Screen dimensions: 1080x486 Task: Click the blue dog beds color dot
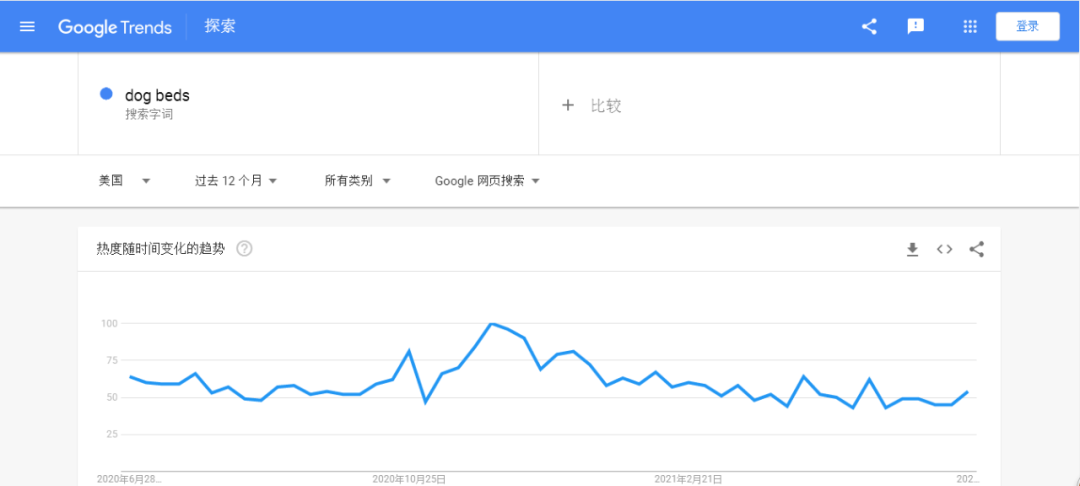[106, 94]
